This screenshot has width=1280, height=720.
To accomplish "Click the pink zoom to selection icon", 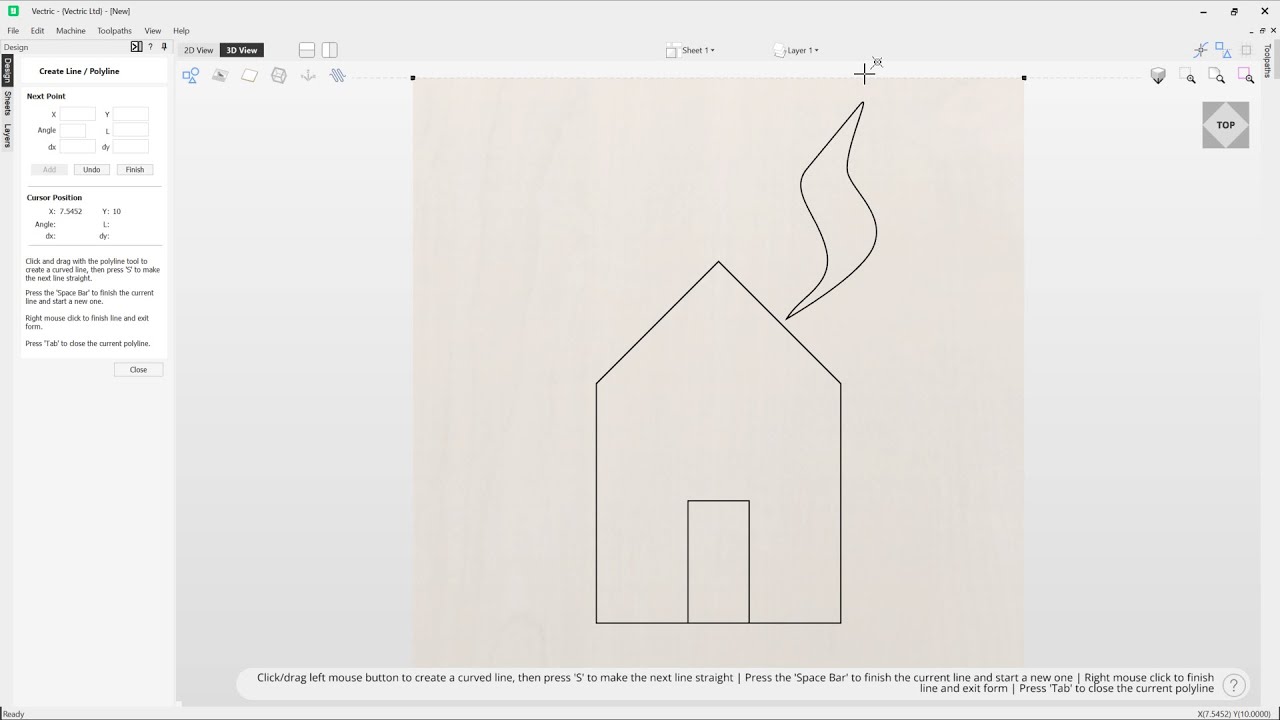I will (1245, 76).
